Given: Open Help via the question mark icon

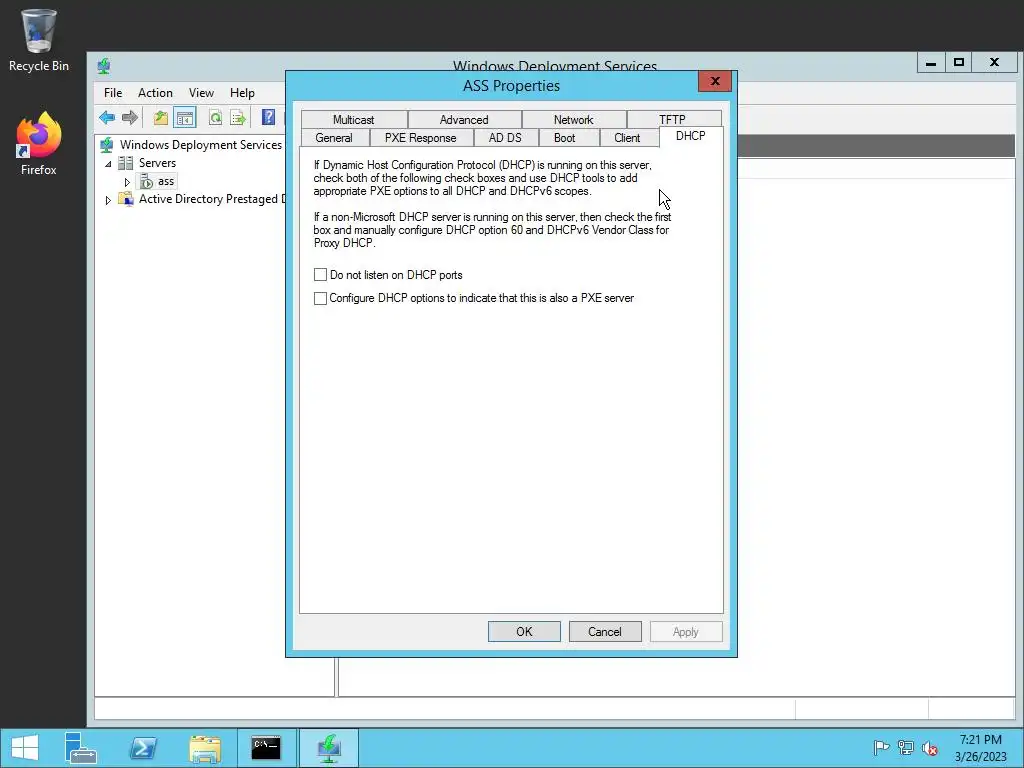Looking at the screenshot, I should pyautogui.click(x=268, y=117).
